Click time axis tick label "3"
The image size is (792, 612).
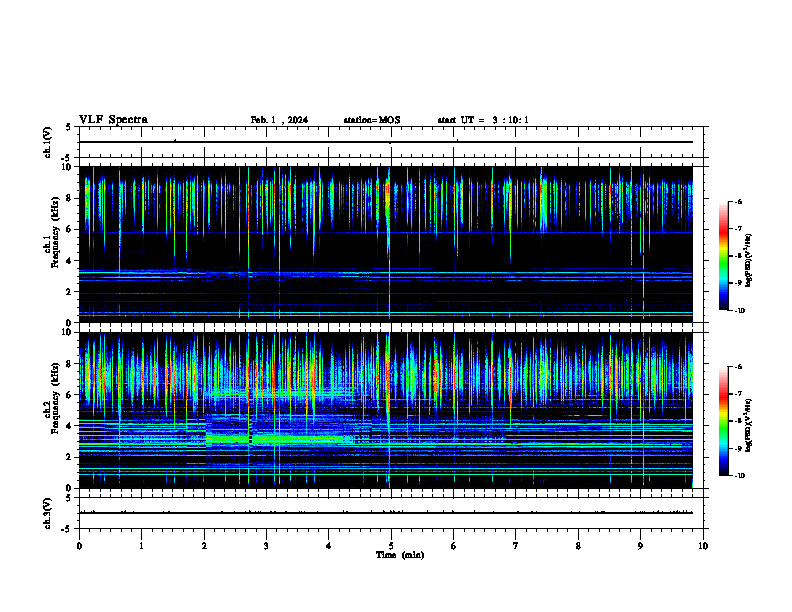point(266,546)
